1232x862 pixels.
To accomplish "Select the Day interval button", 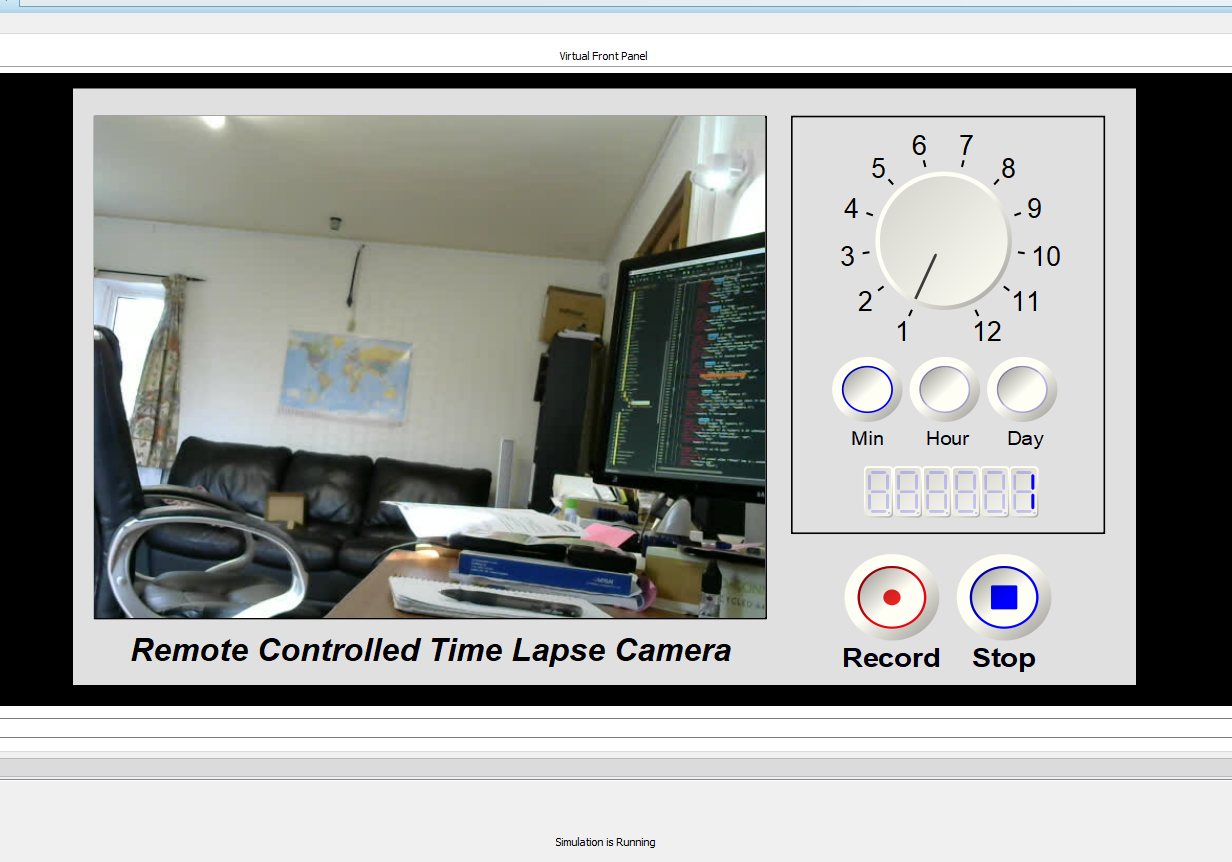I will [x=1021, y=388].
